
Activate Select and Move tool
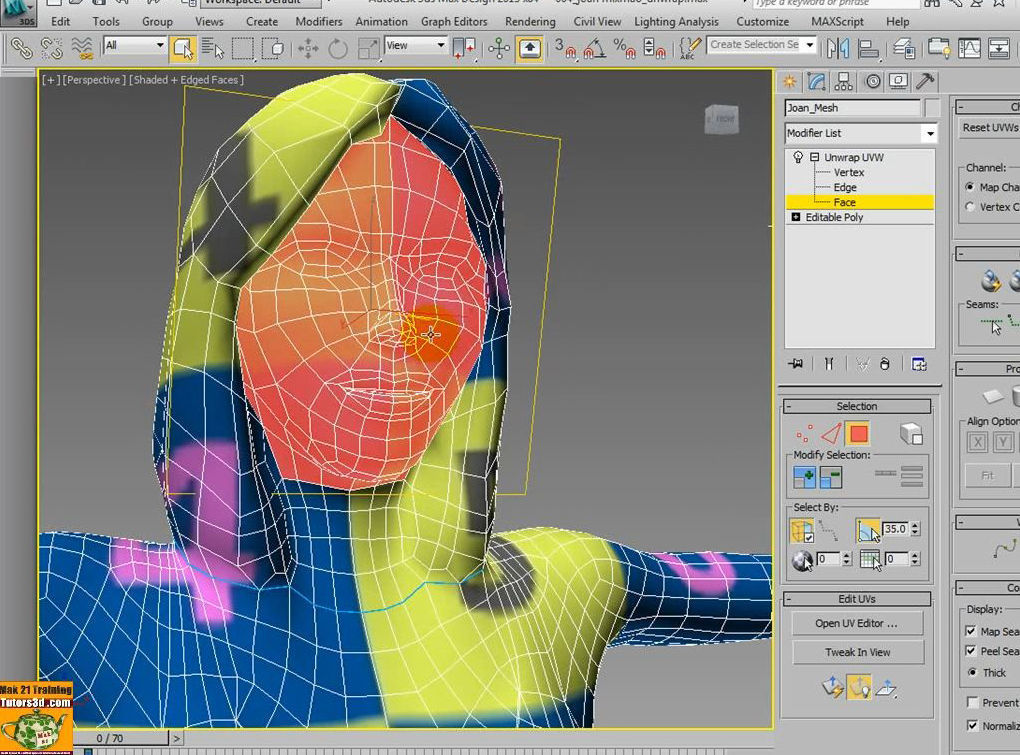308,48
